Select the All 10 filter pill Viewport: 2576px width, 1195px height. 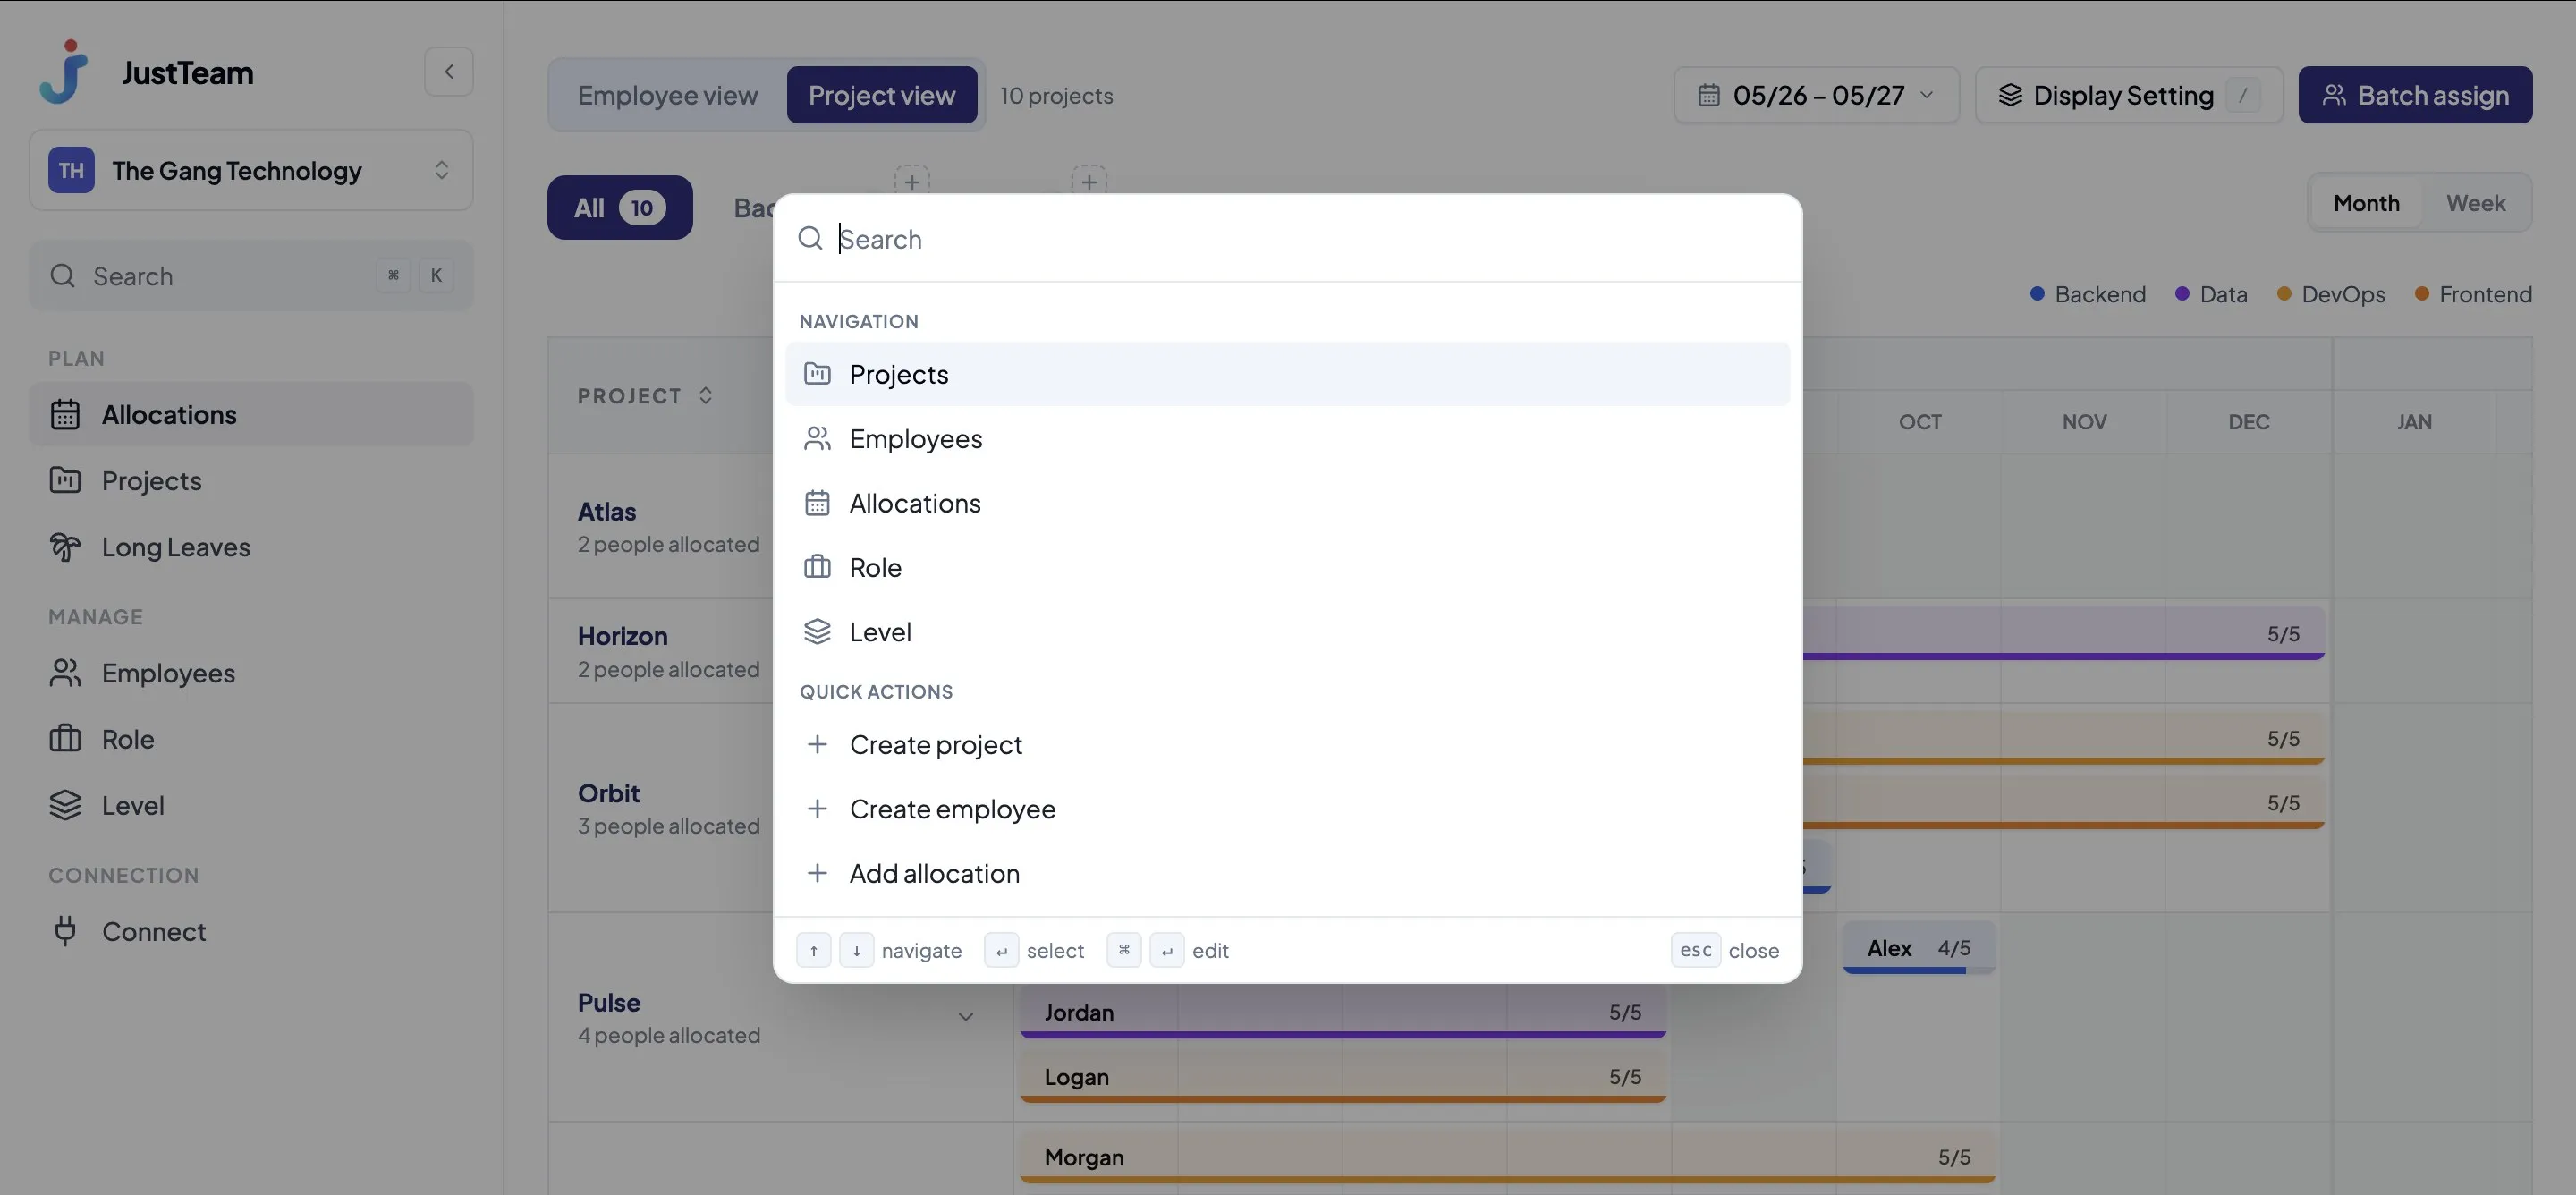620,207
